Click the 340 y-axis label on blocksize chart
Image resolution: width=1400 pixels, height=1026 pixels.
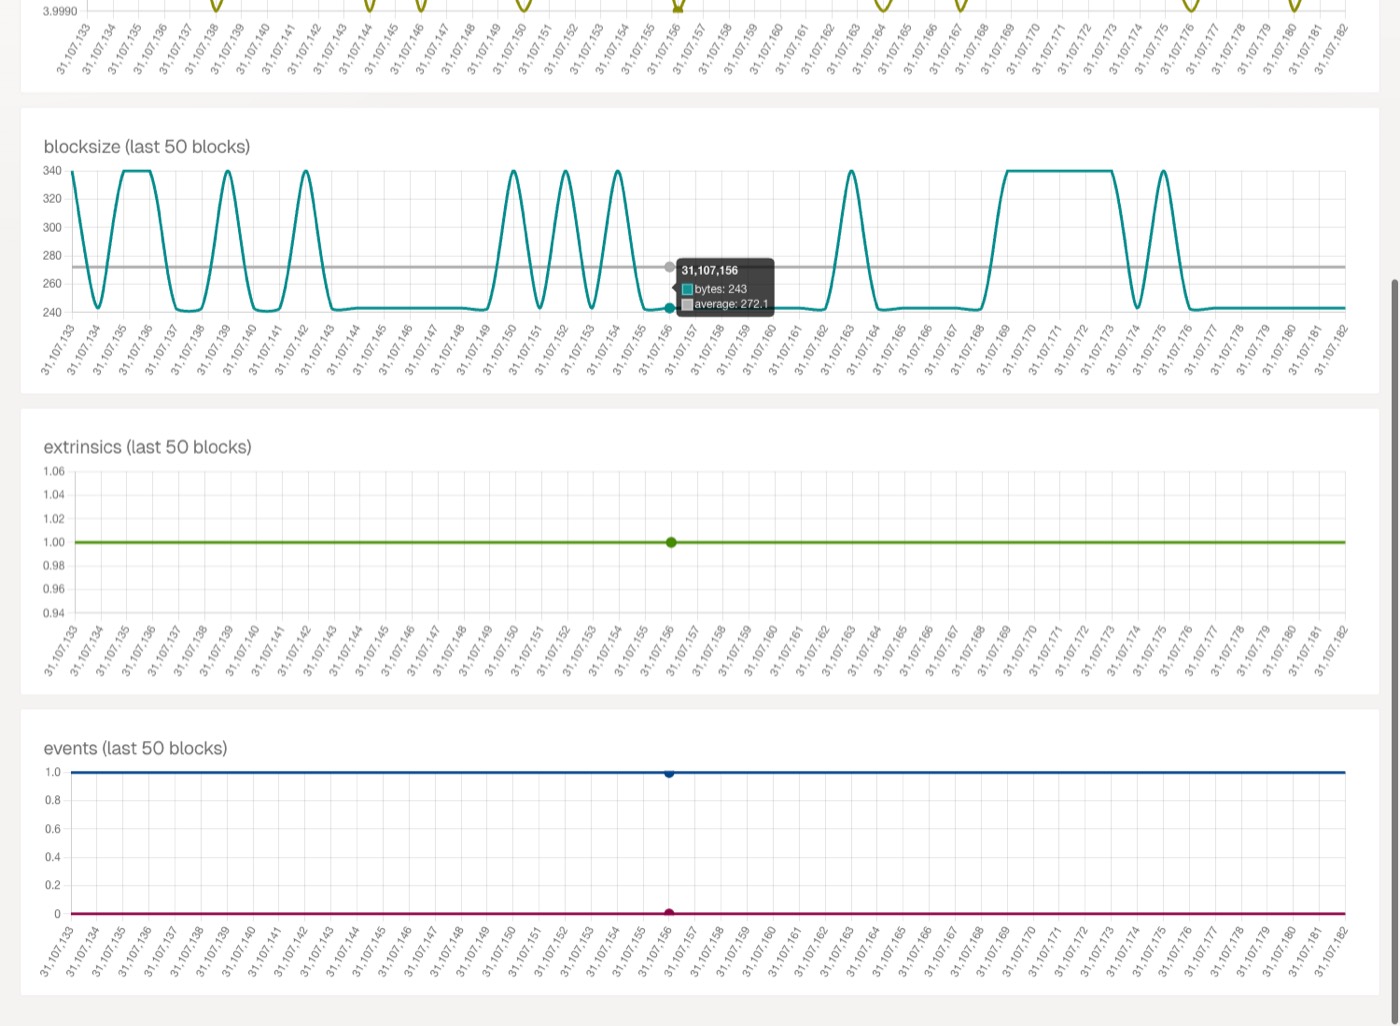click(x=52, y=171)
